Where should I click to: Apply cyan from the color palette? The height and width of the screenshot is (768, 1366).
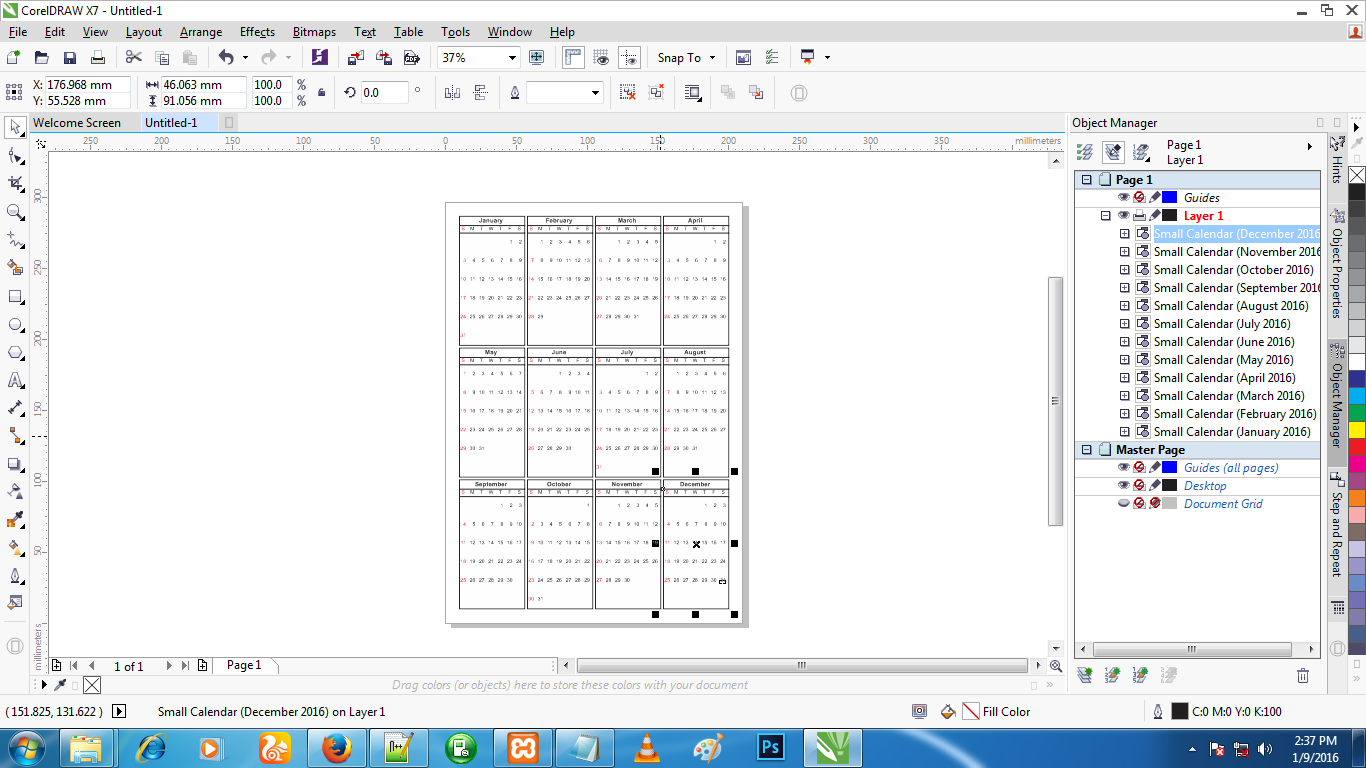pos(1357,395)
